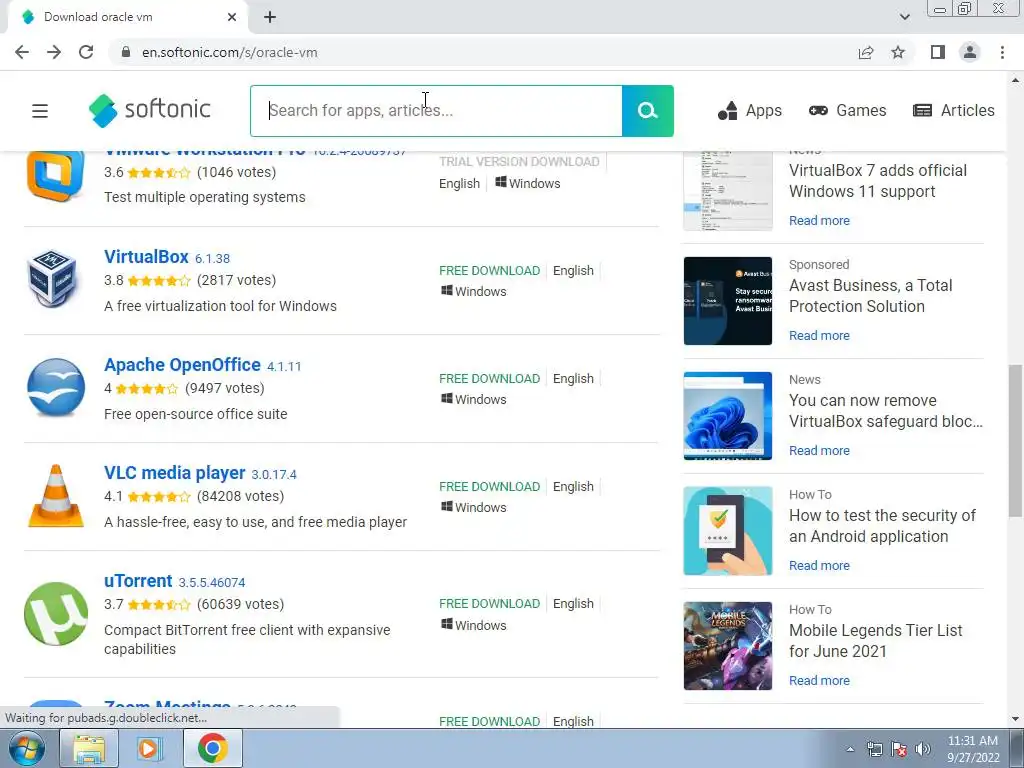The height and width of the screenshot is (768, 1024).
Task: Read more about Avast Business
Action: coord(819,336)
